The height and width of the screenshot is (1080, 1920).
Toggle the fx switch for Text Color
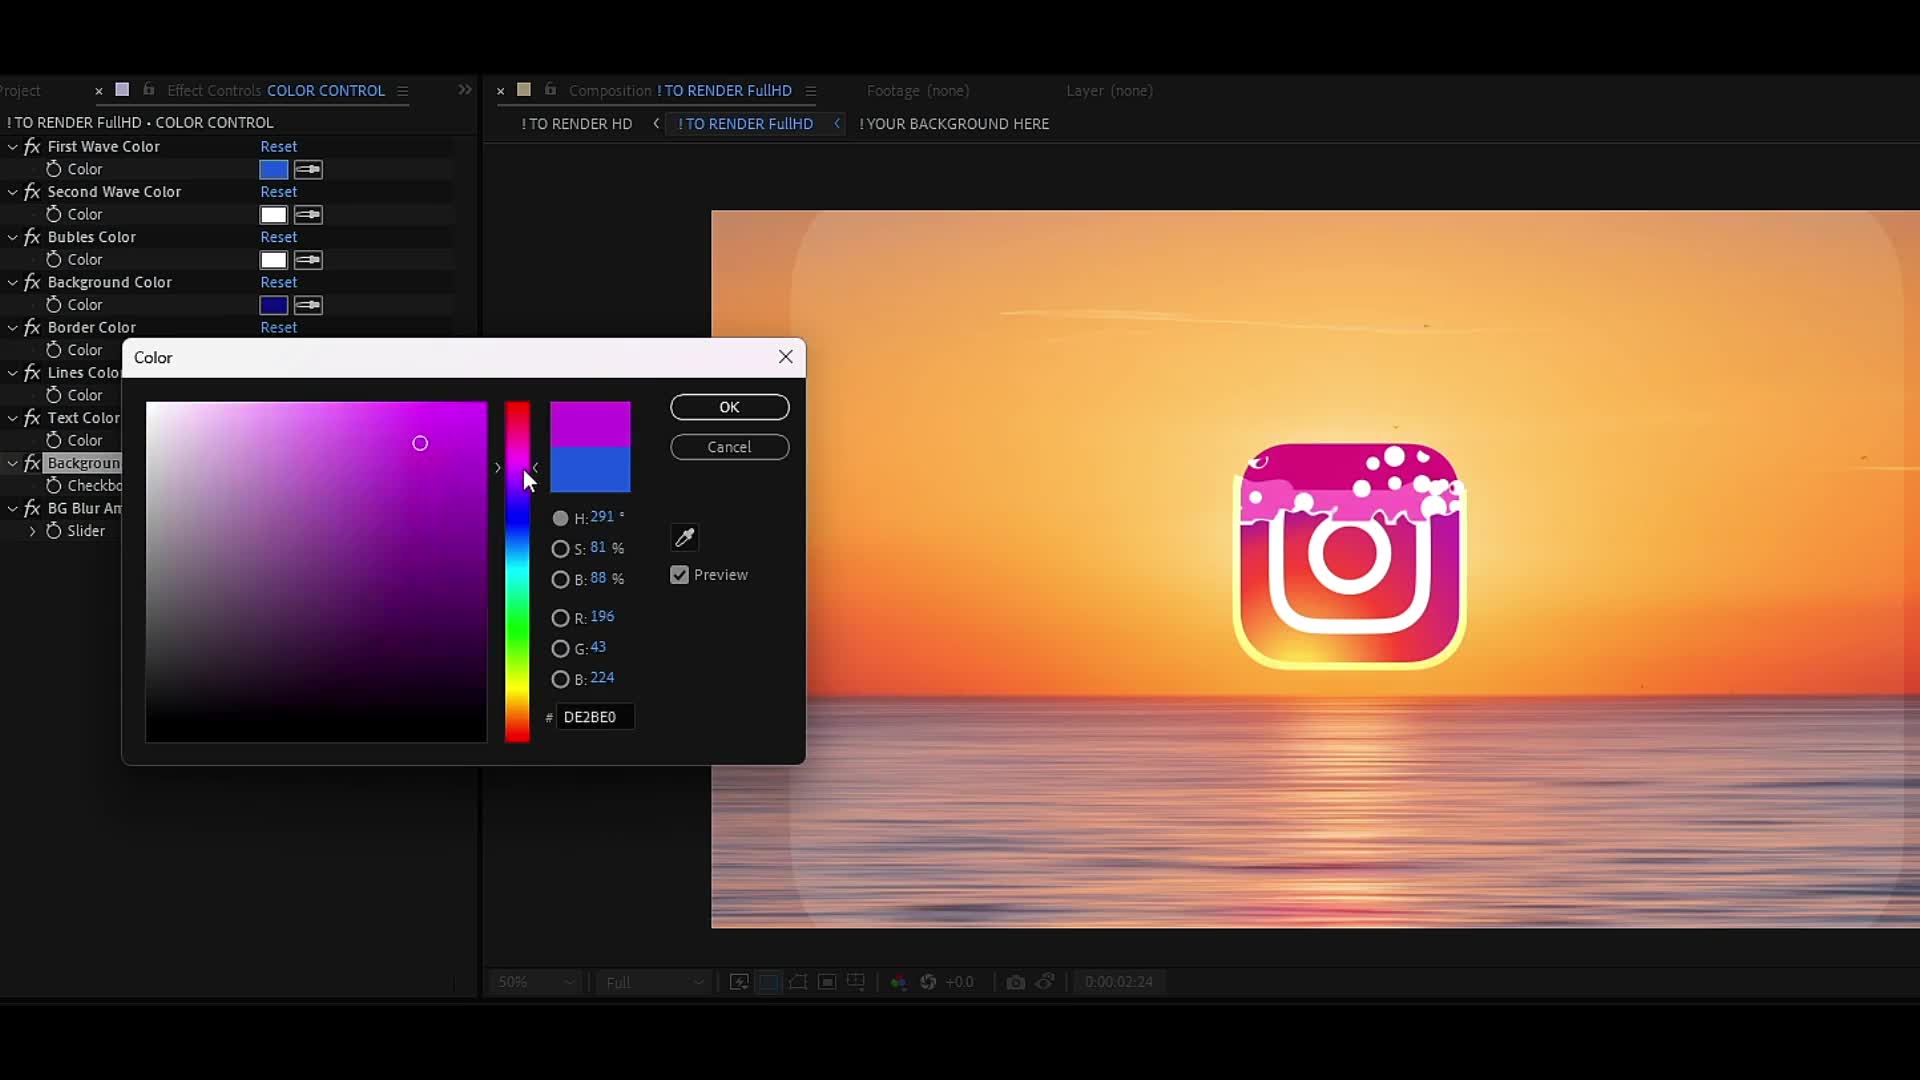pyautogui.click(x=32, y=418)
